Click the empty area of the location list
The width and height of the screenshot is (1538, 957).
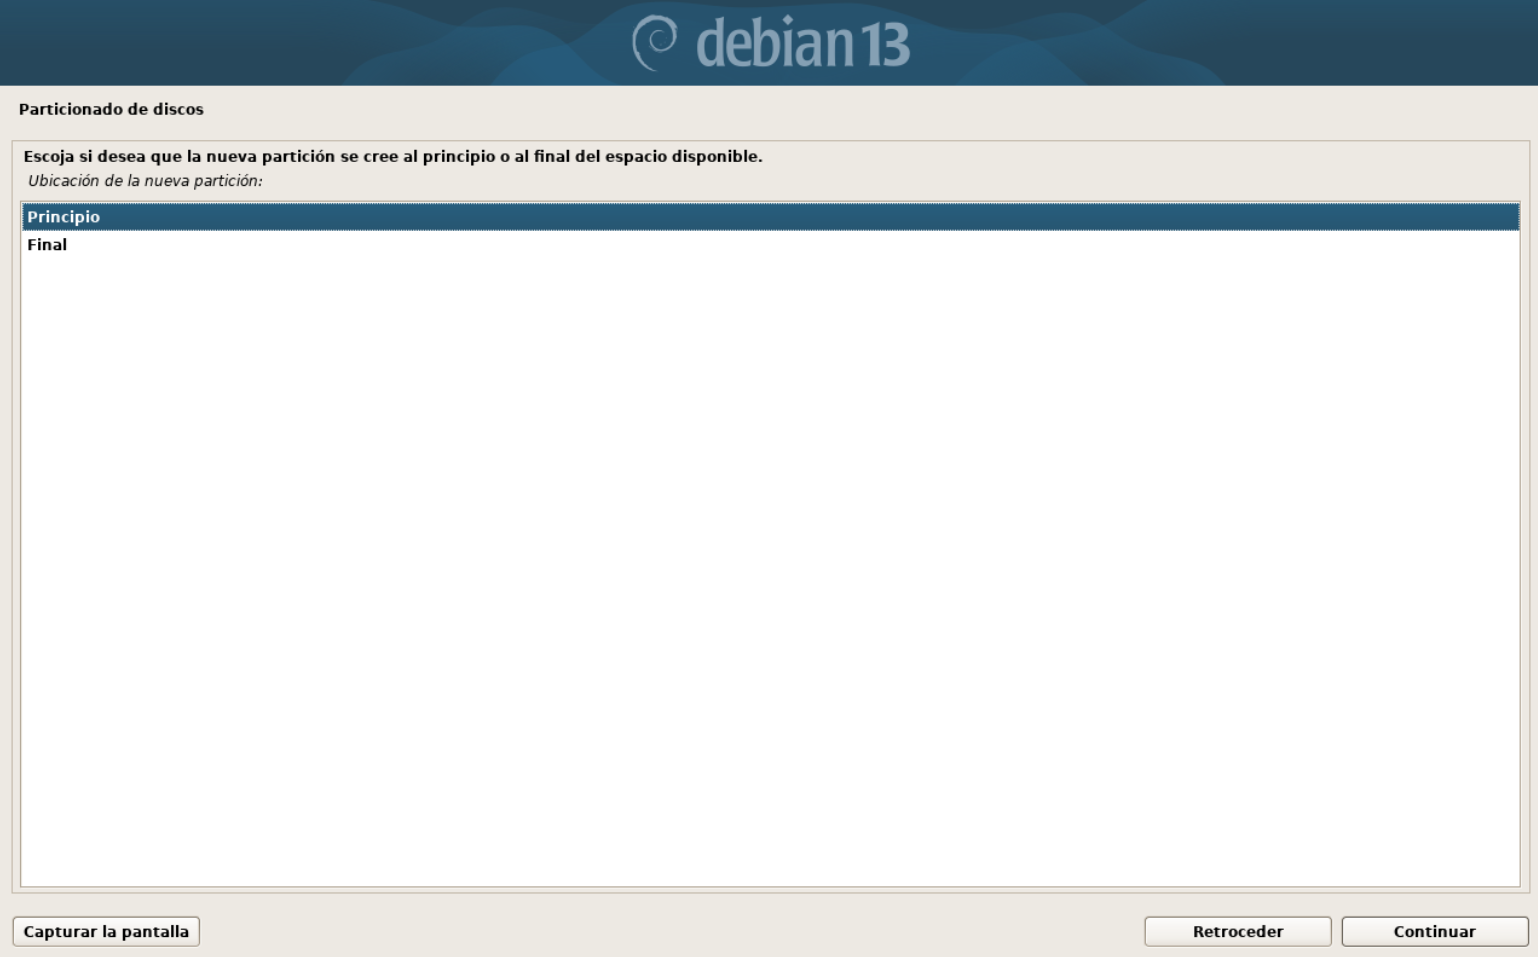tap(770, 570)
